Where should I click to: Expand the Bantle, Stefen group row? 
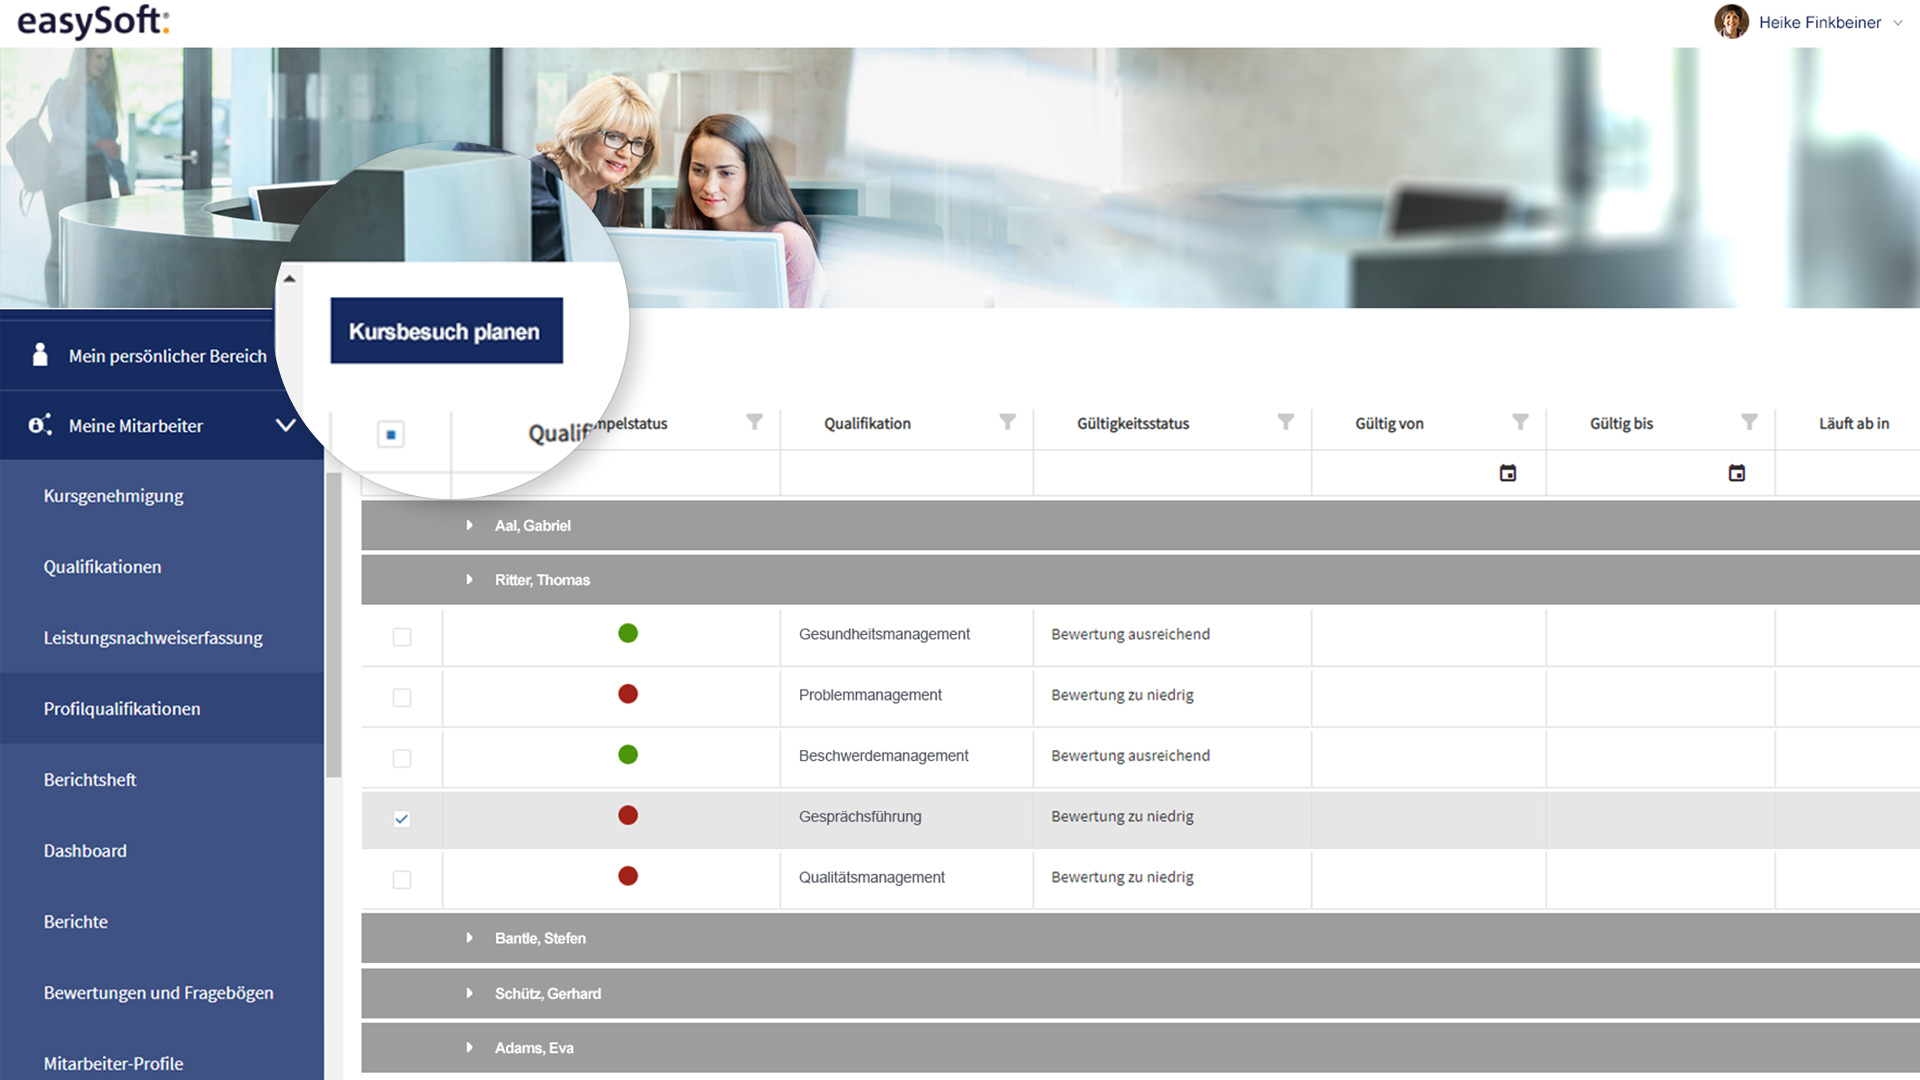tap(469, 938)
